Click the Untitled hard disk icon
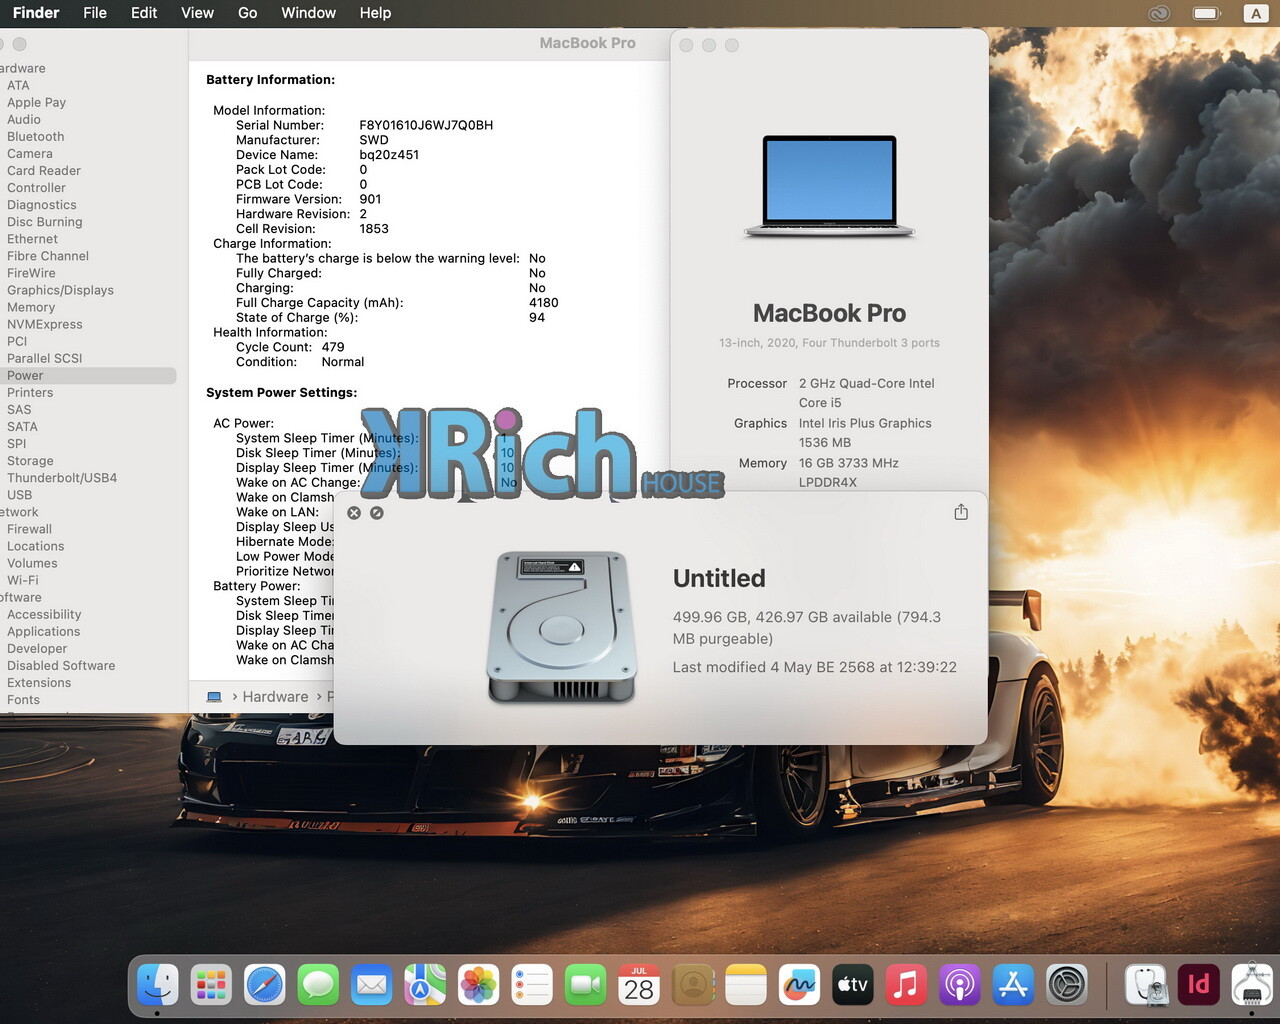The width and height of the screenshot is (1280, 1024). pyautogui.click(x=562, y=627)
